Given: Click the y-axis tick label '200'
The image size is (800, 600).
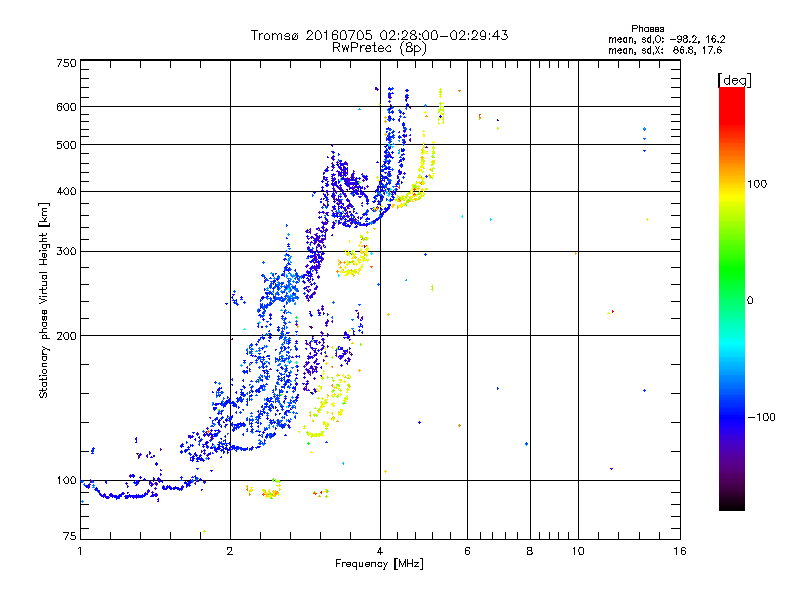Looking at the screenshot, I should (66, 336).
